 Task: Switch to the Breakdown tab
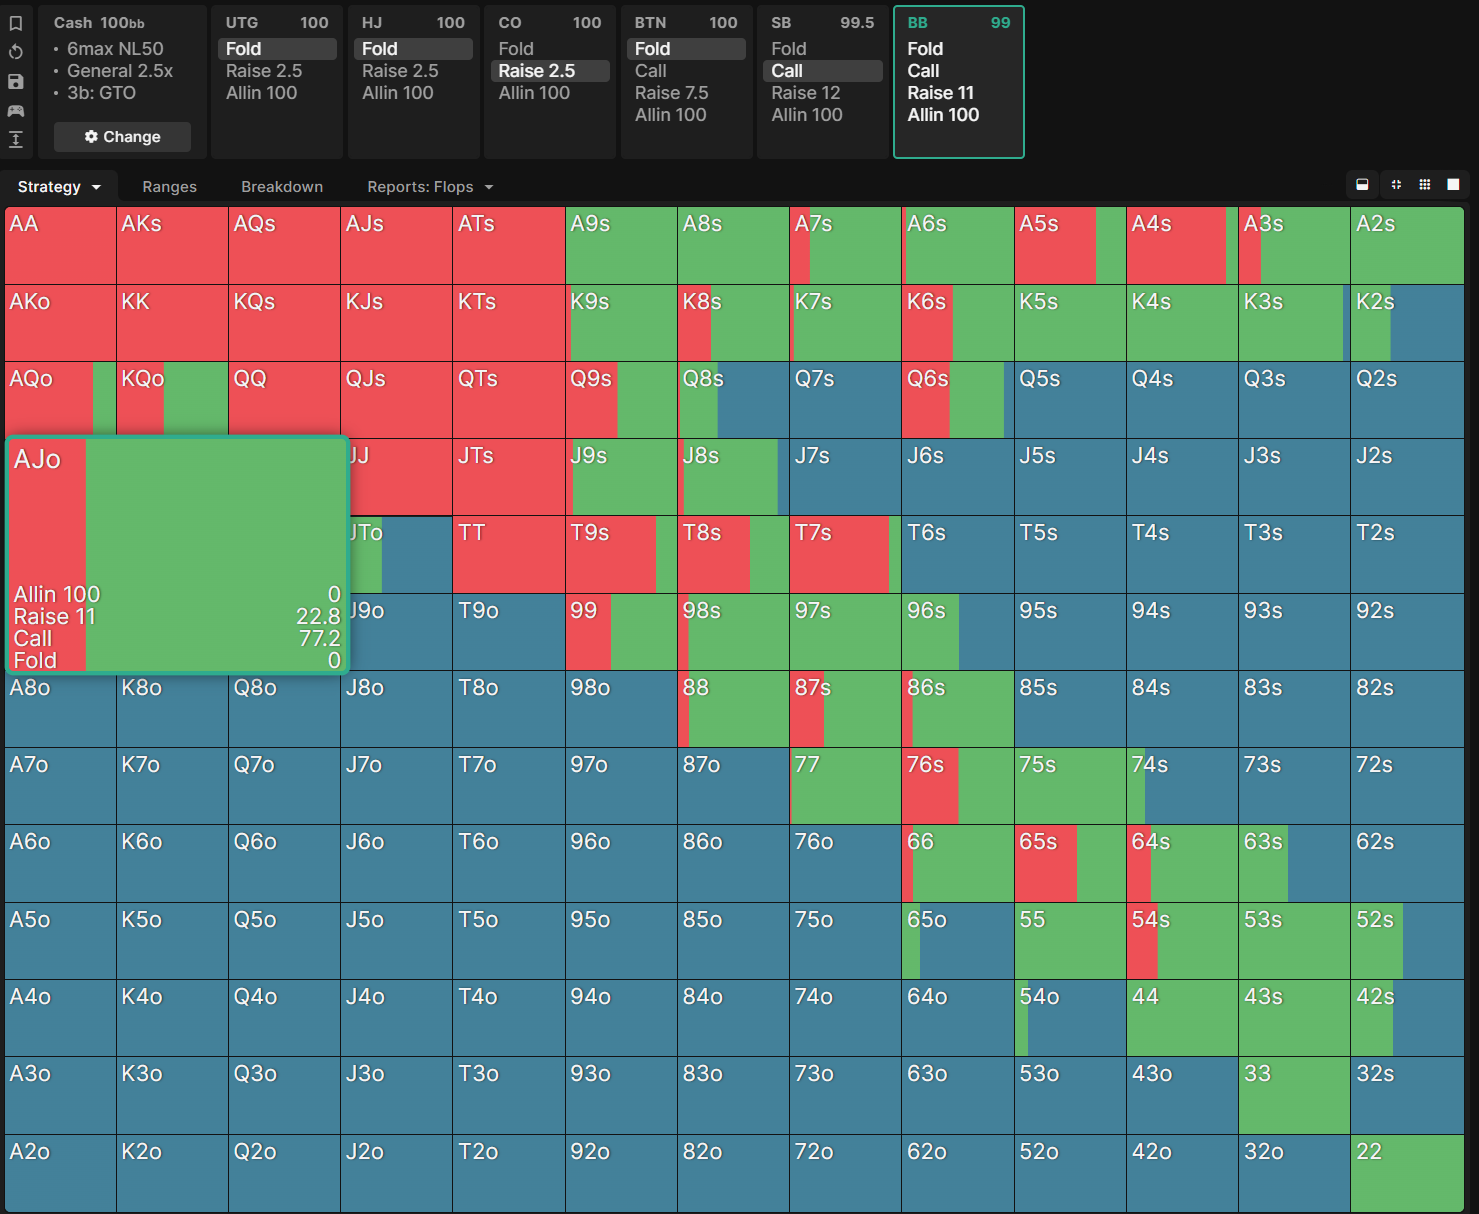(282, 187)
